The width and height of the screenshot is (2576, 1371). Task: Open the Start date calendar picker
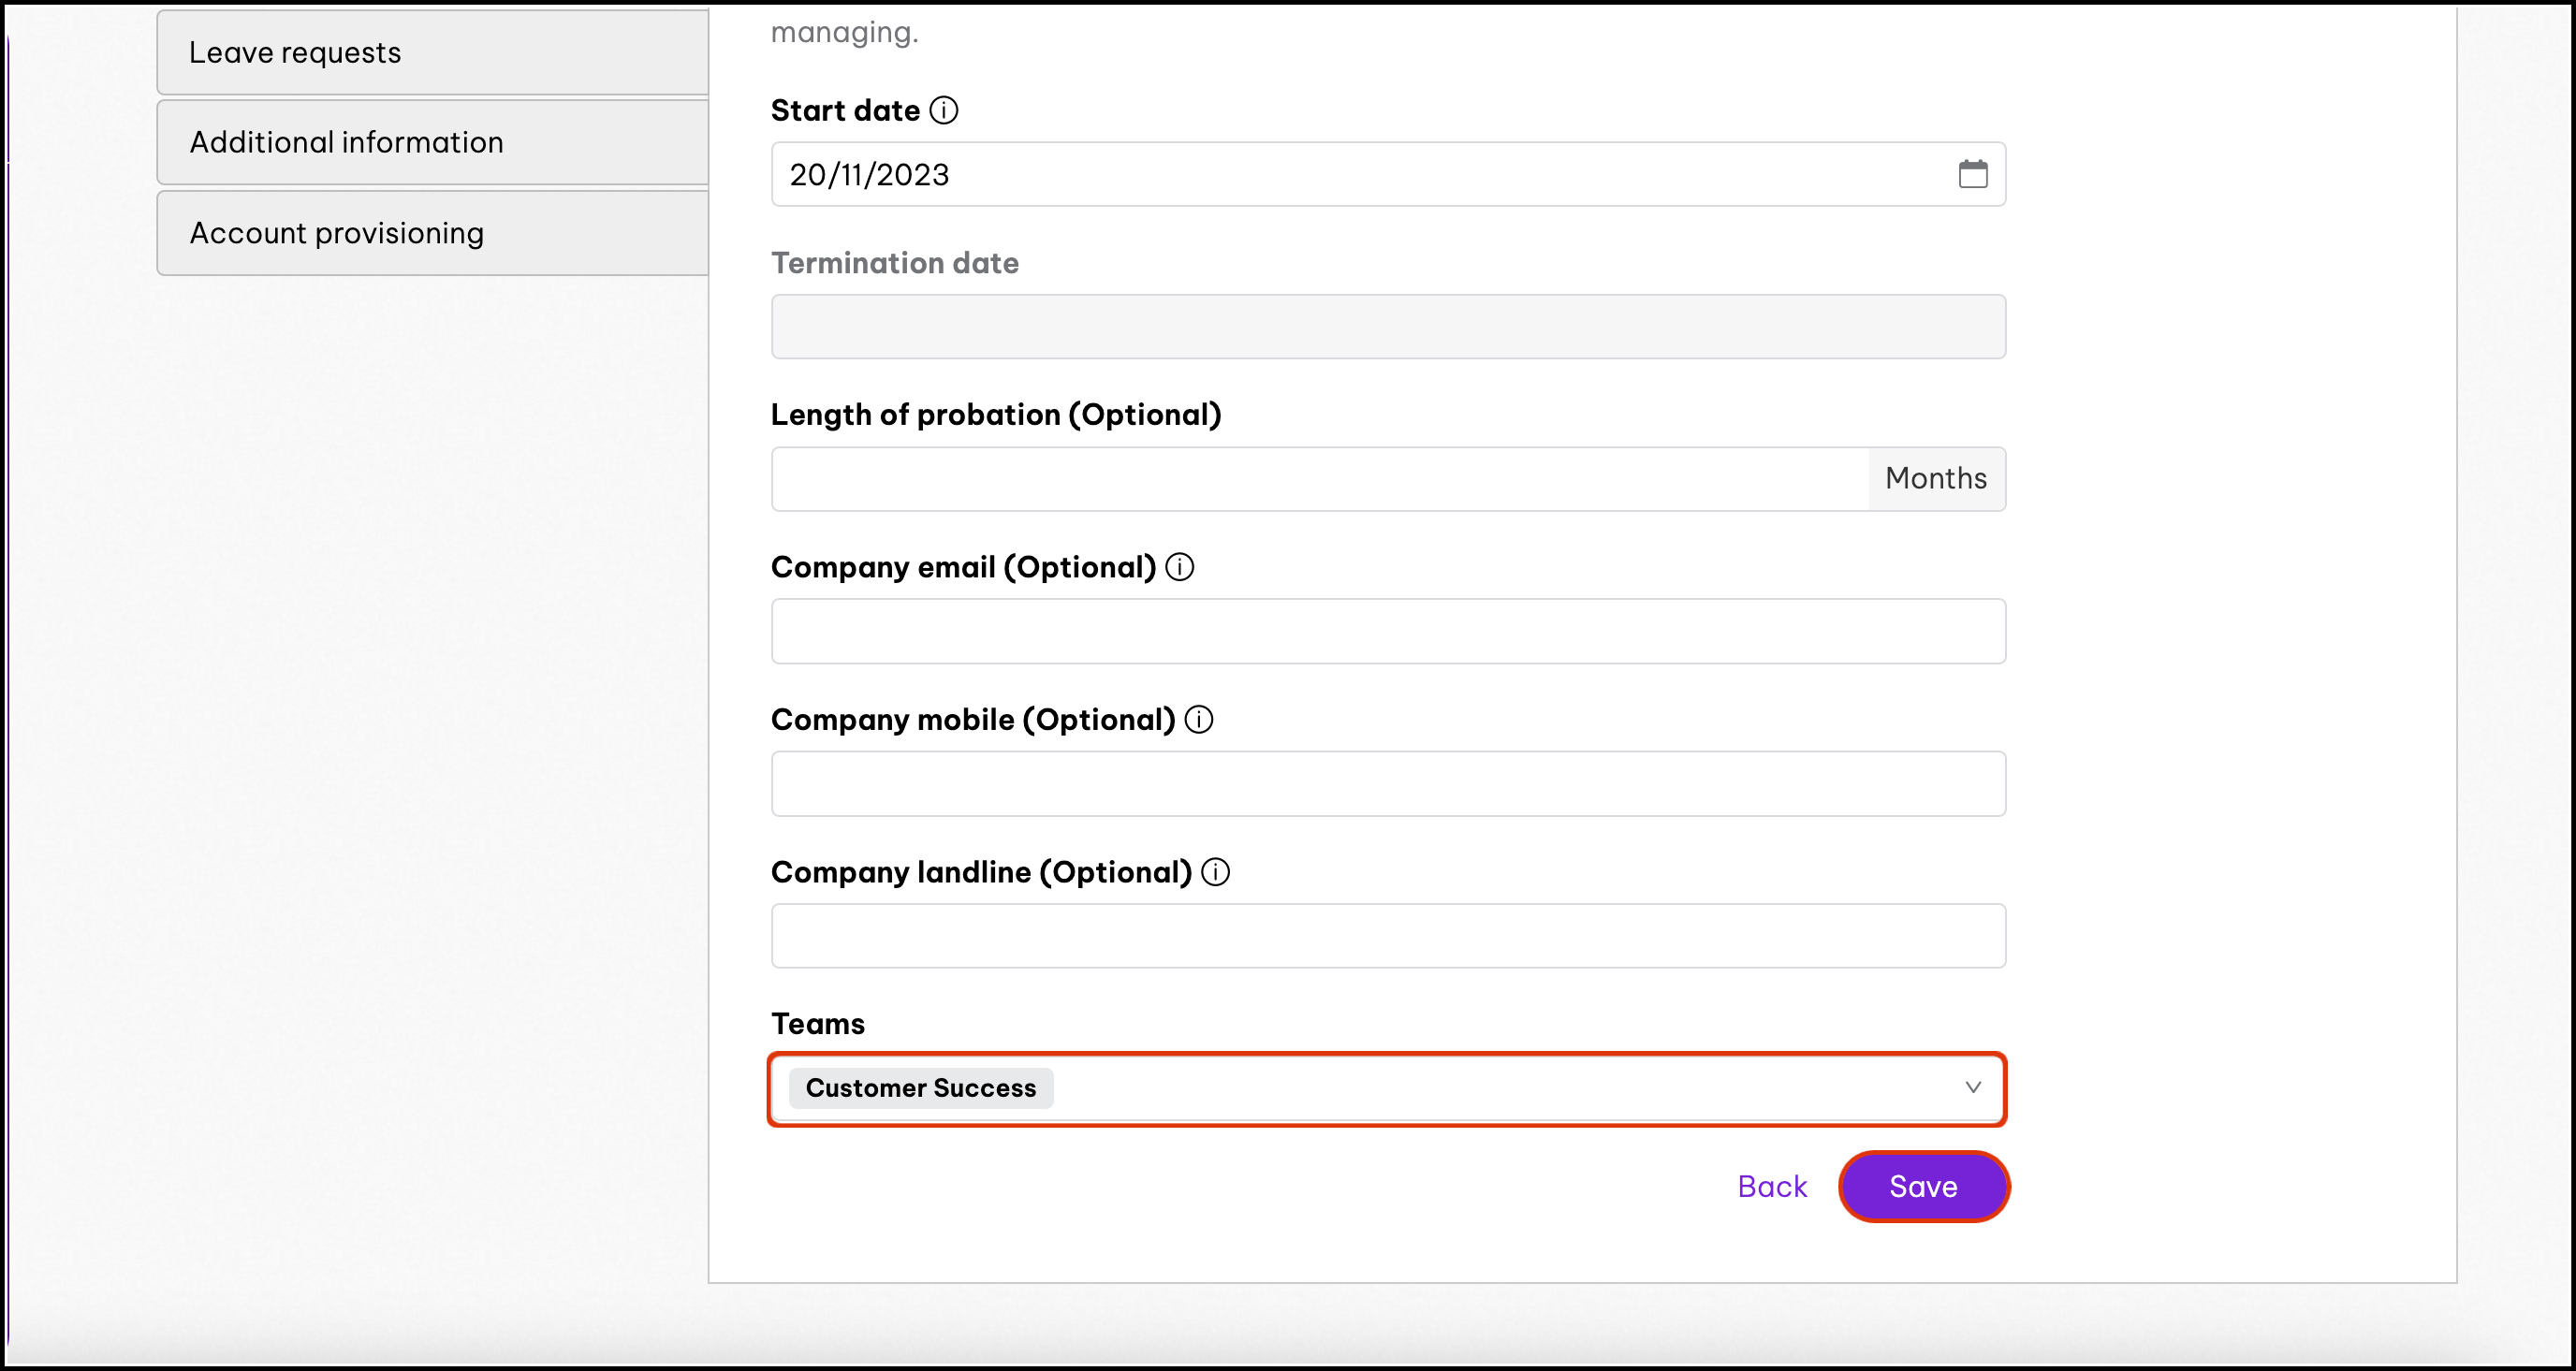point(1972,174)
